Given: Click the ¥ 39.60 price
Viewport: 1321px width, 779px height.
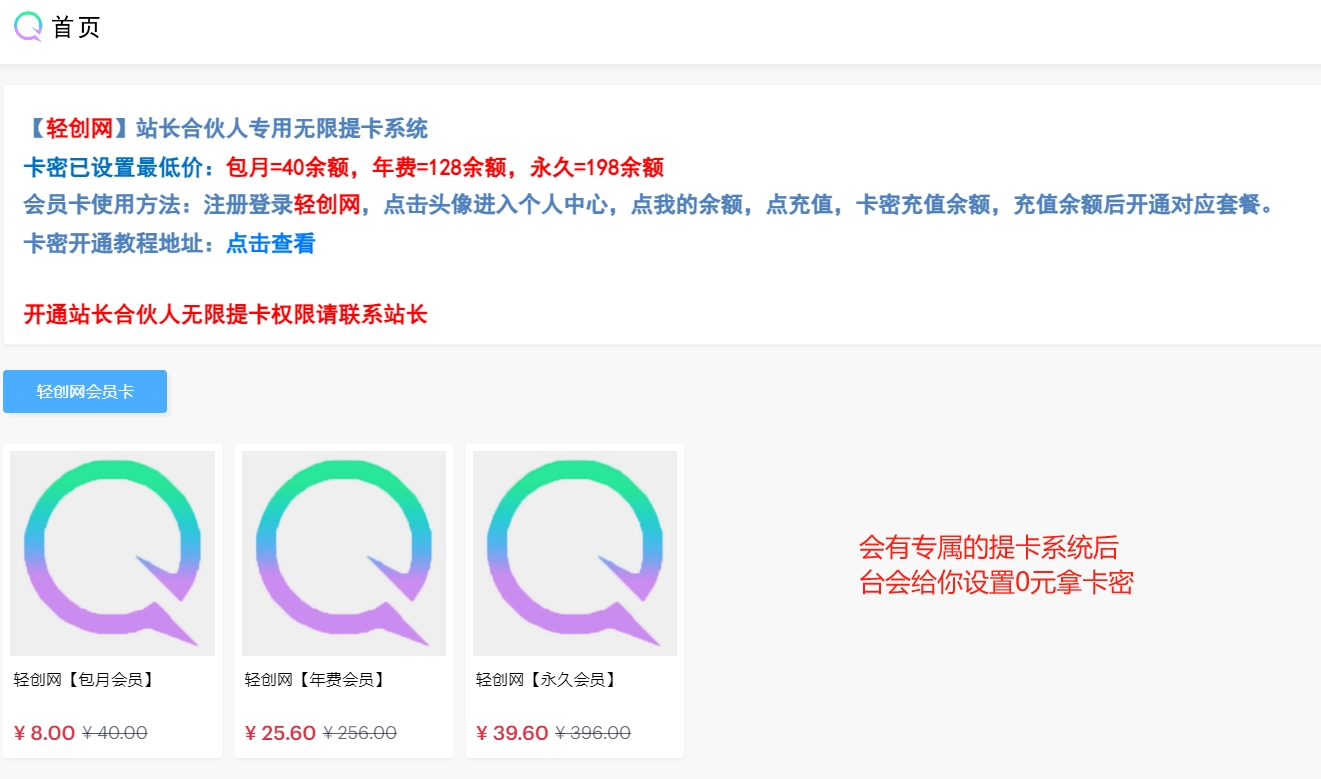Looking at the screenshot, I should click(x=512, y=733).
